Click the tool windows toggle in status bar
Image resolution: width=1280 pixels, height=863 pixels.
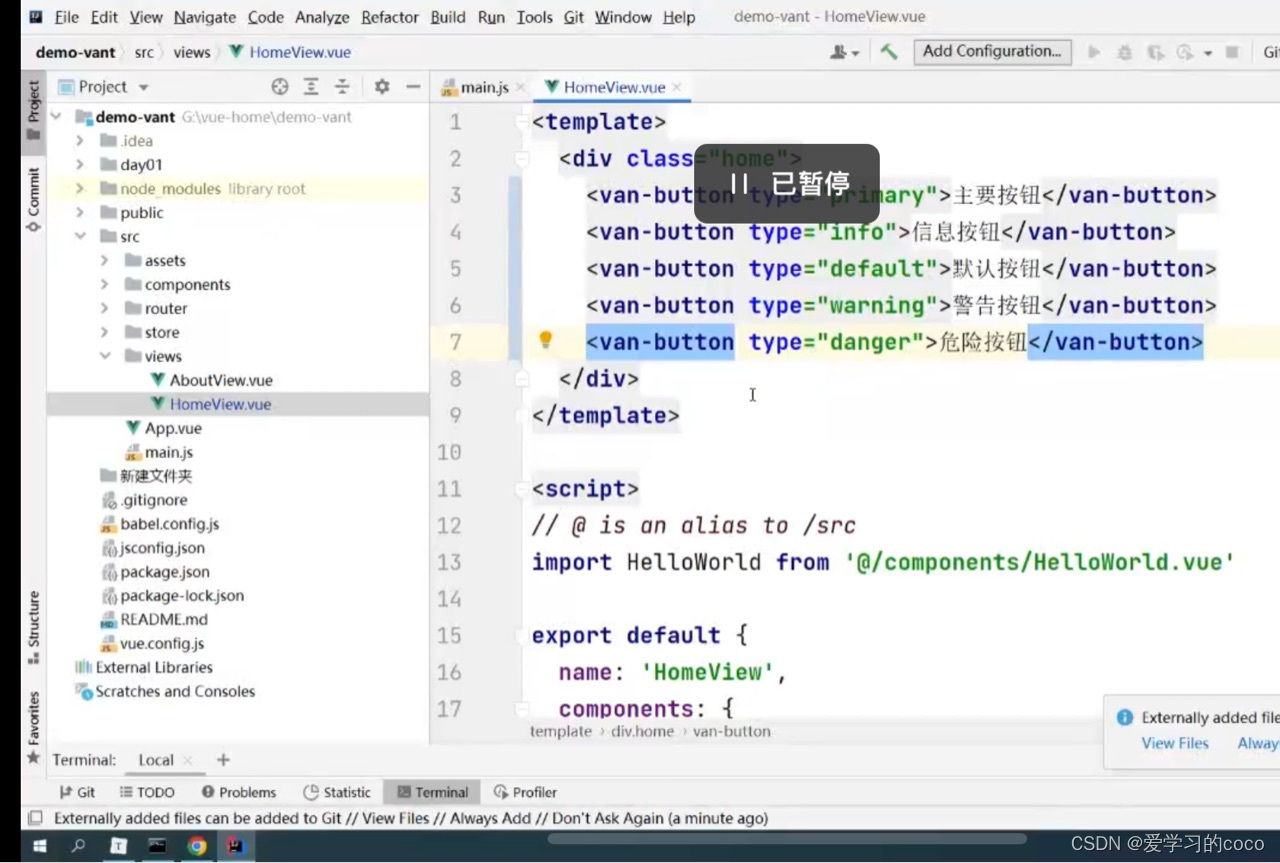[x=35, y=818]
